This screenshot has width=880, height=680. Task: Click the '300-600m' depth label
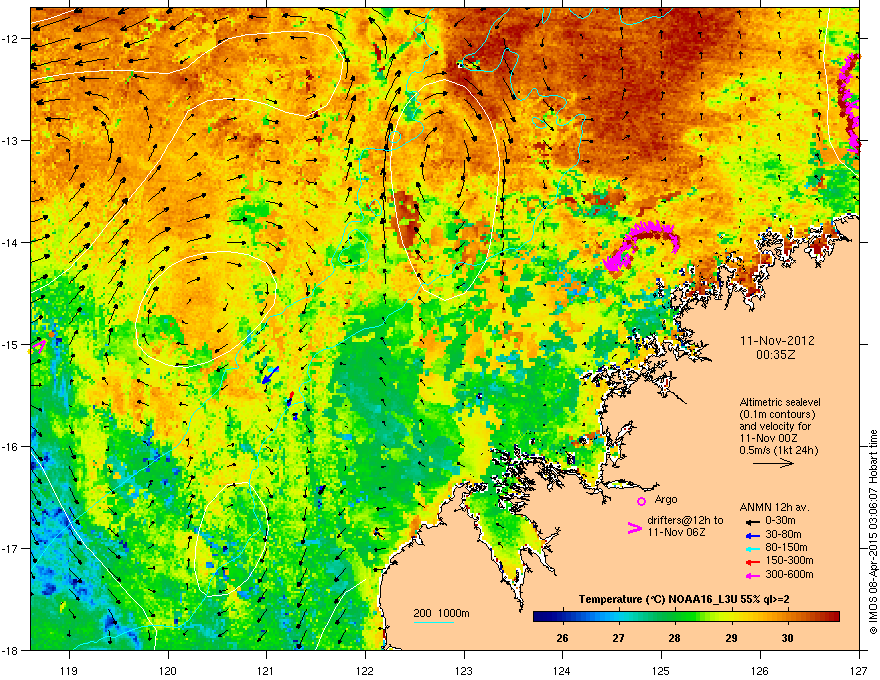[789, 574]
